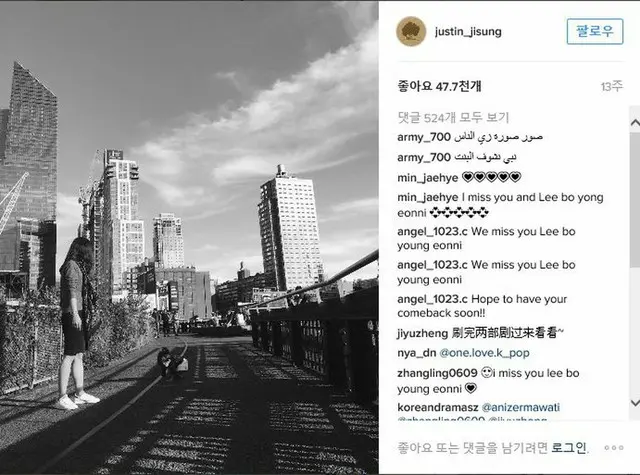Open commenter jiyuzheng's profile
The height and width of the screenshot is (475, 640).
tap(422, 333)
